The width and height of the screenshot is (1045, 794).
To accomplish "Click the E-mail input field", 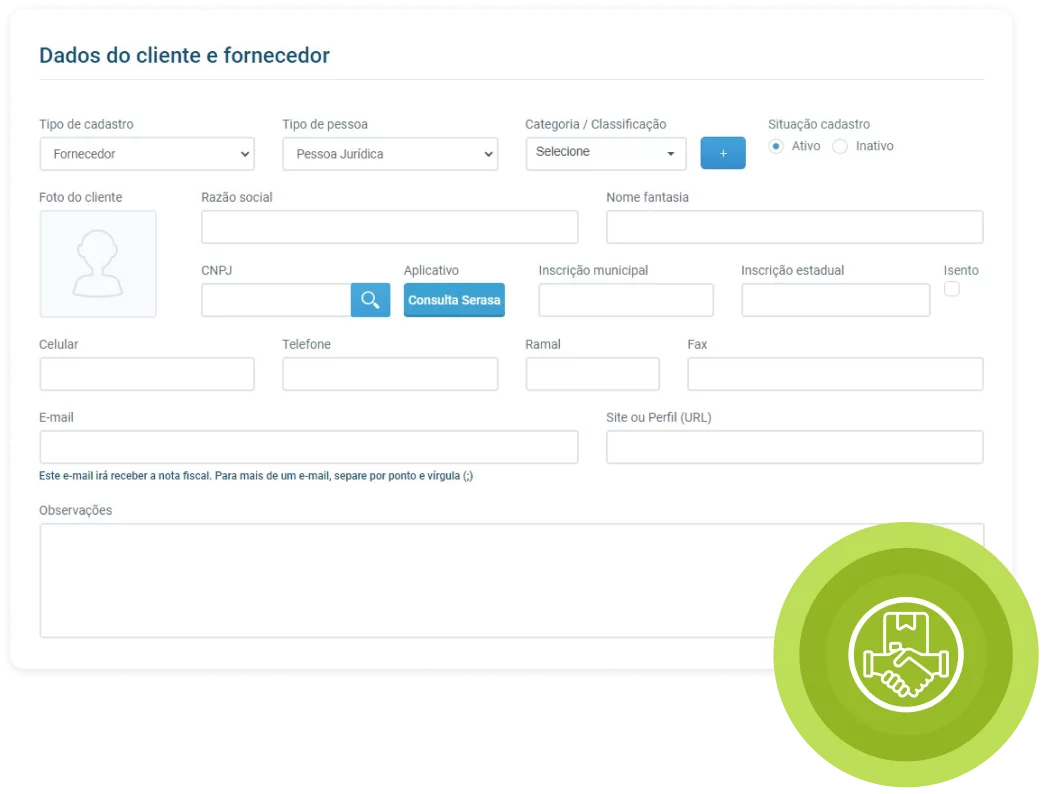I will coord(309,447).
